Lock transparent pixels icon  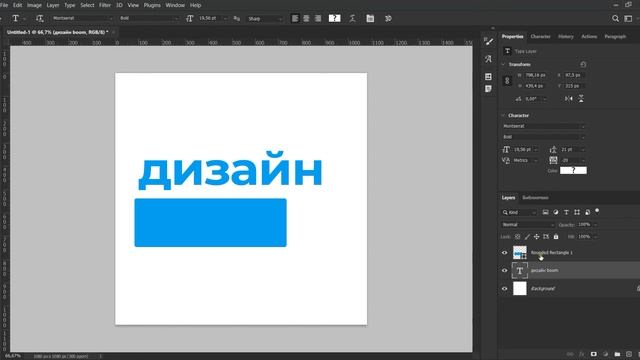pyautogui.click(x=517, y=237)
